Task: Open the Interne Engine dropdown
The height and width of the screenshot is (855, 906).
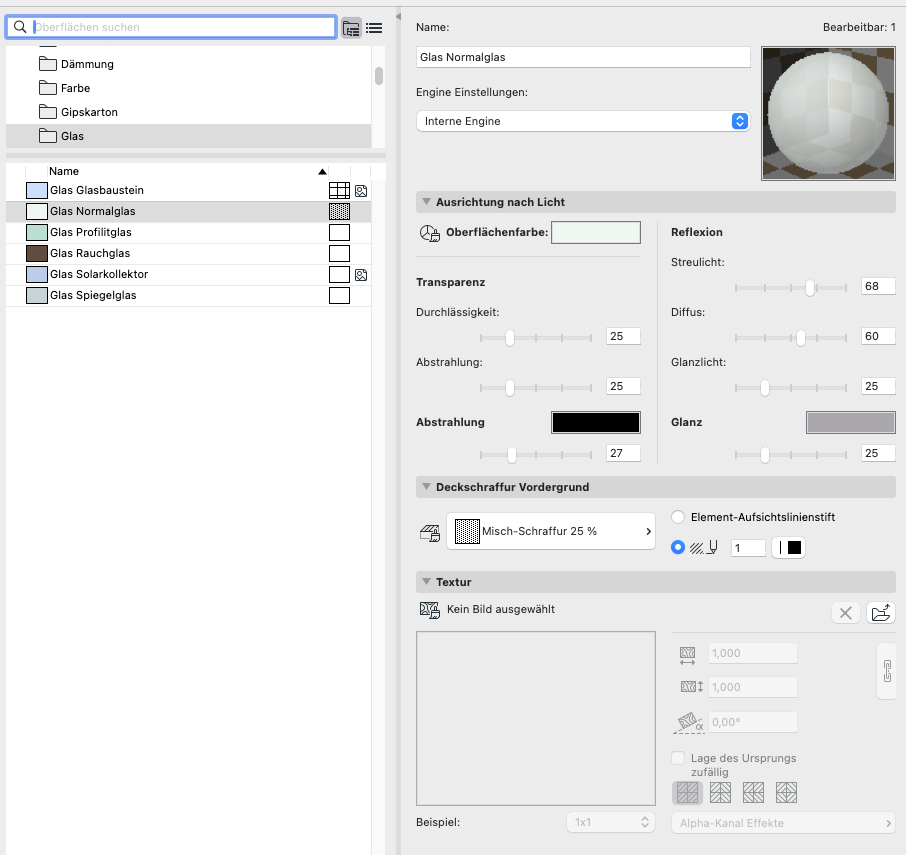Action: pyautogui.click(x=582, y=121)
